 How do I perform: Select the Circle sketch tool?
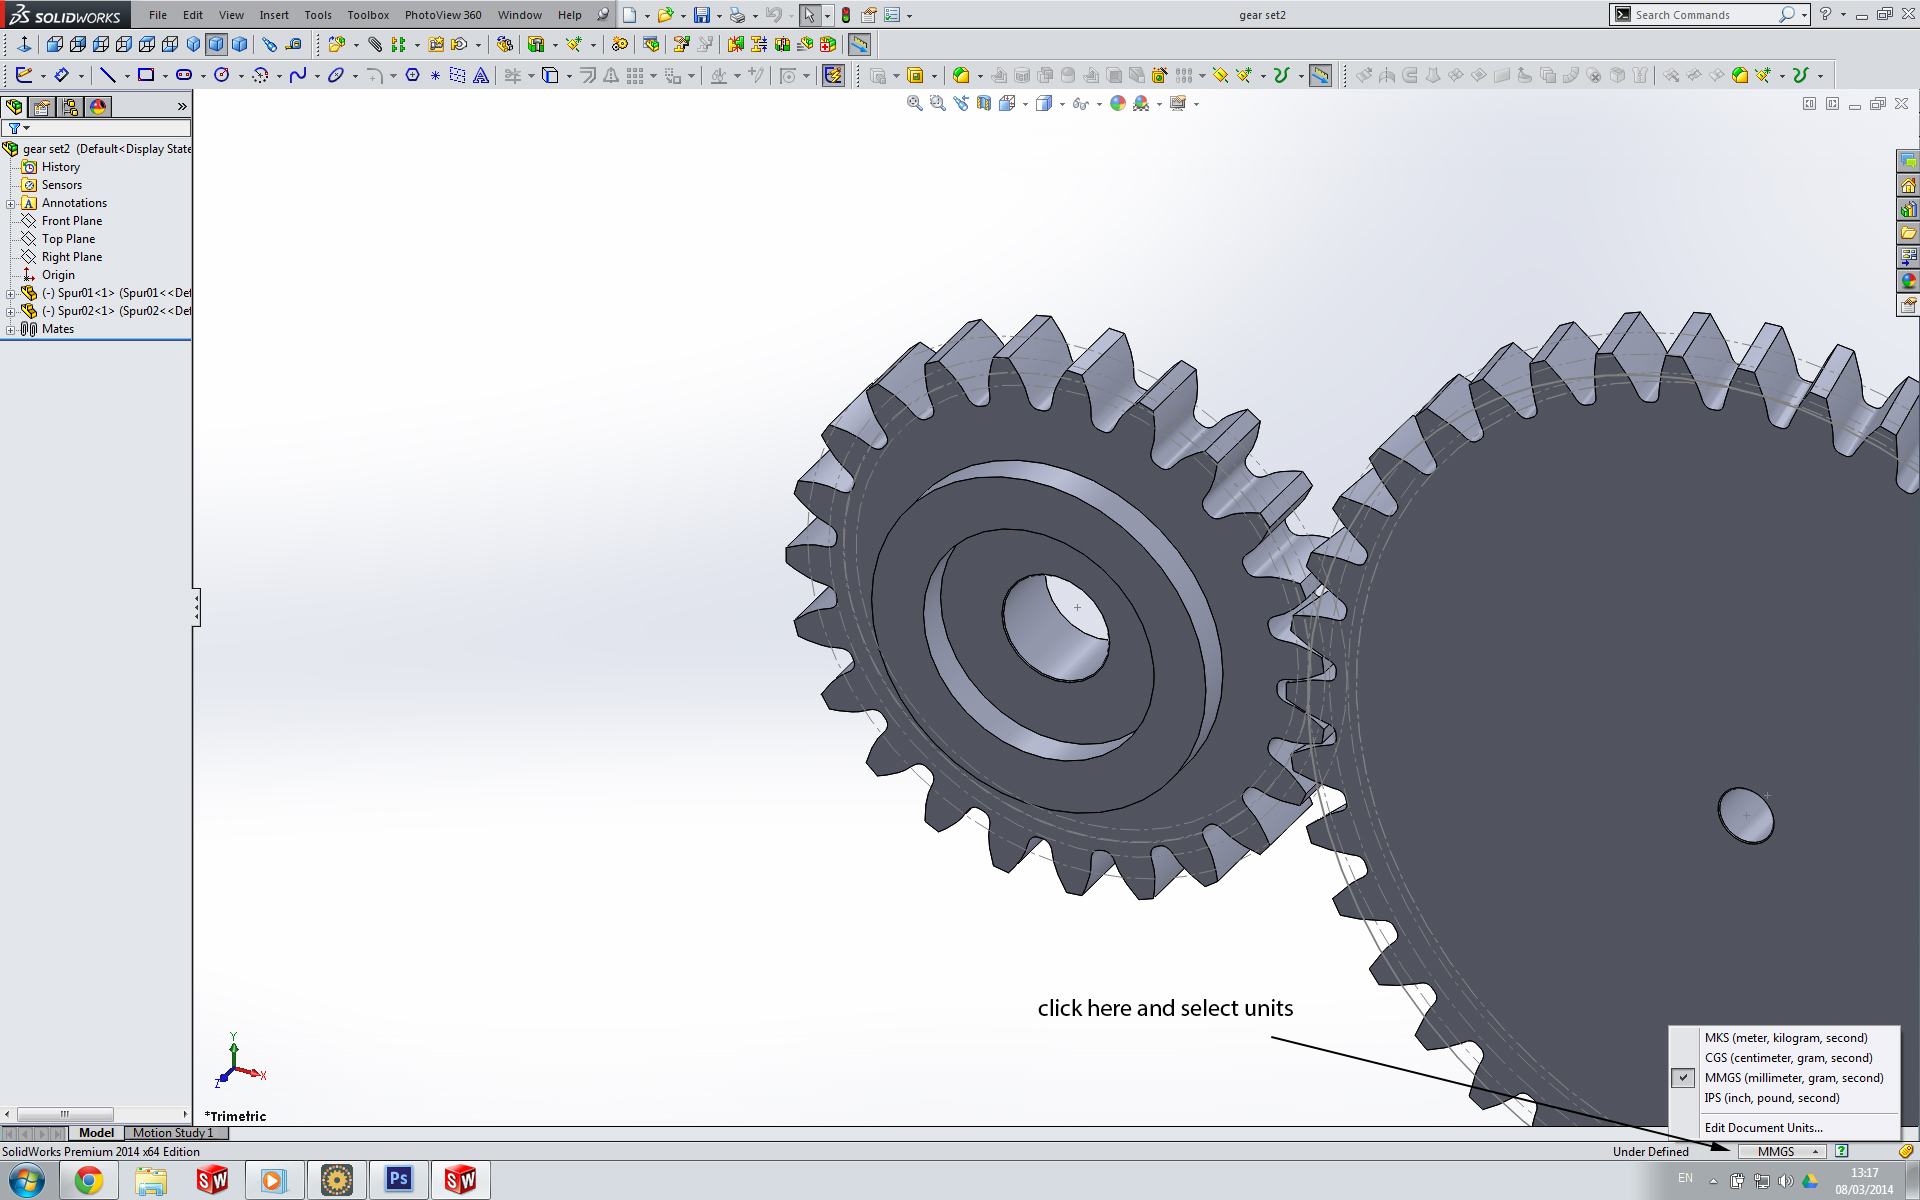222,75
